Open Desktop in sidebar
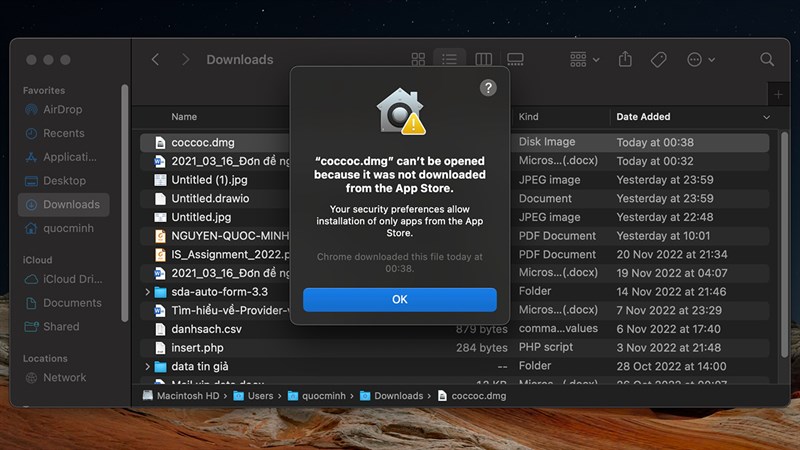The width and height of the screenshot is (800, 450). [63, 181]
